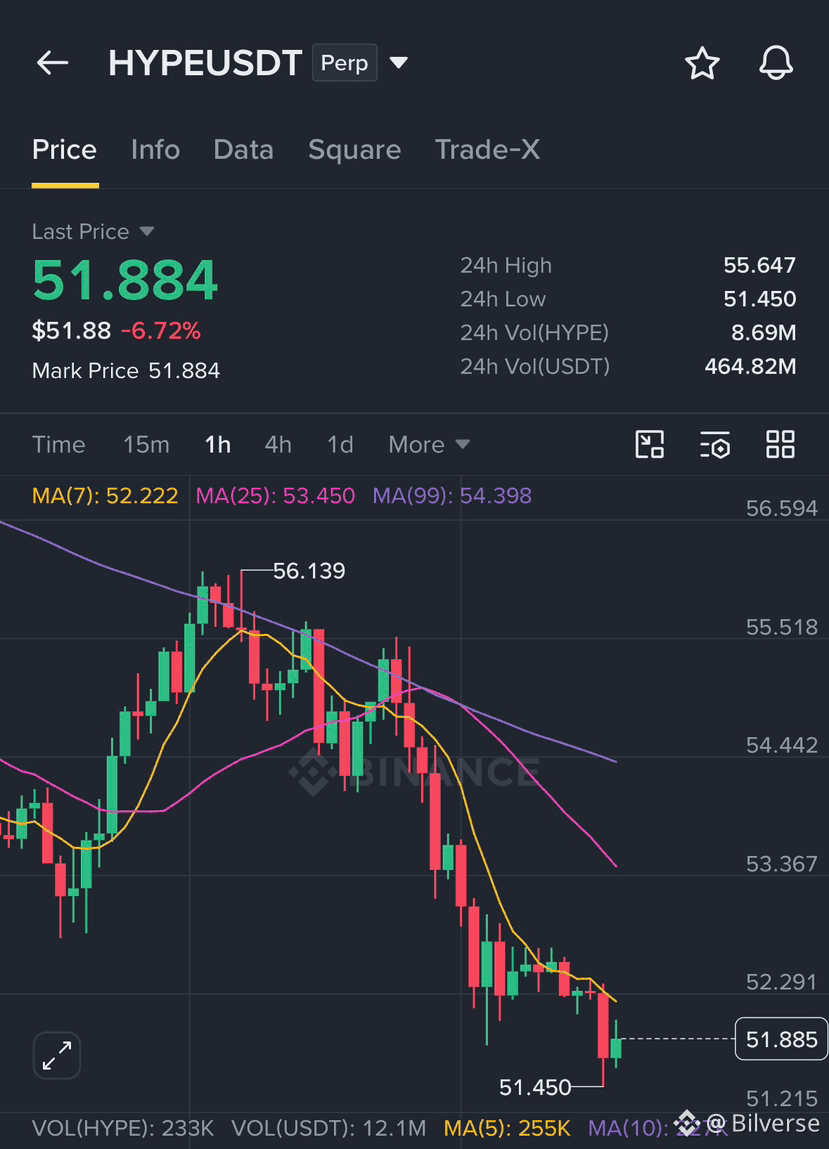Open the Square tab
Screen dimensions: 829x1149
click(x=354, y=149)
